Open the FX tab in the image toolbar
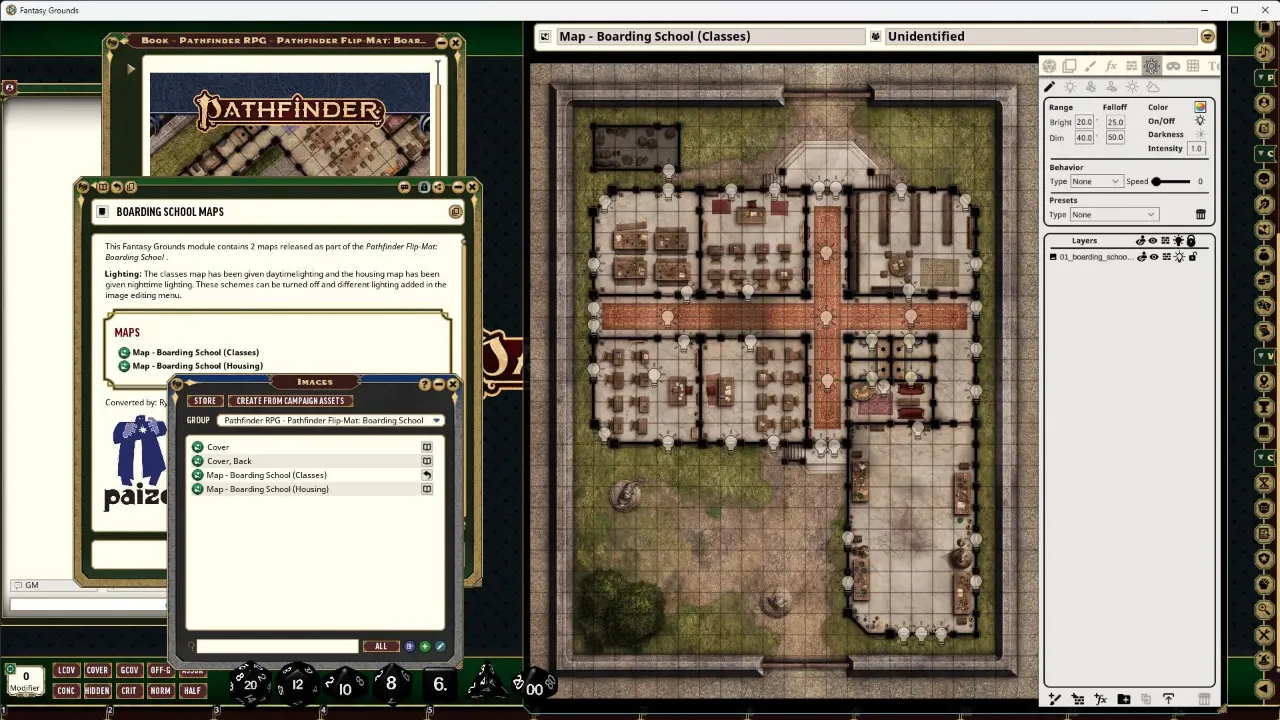Screen dimensions: 1280x720 click(x=1111, y=66)
